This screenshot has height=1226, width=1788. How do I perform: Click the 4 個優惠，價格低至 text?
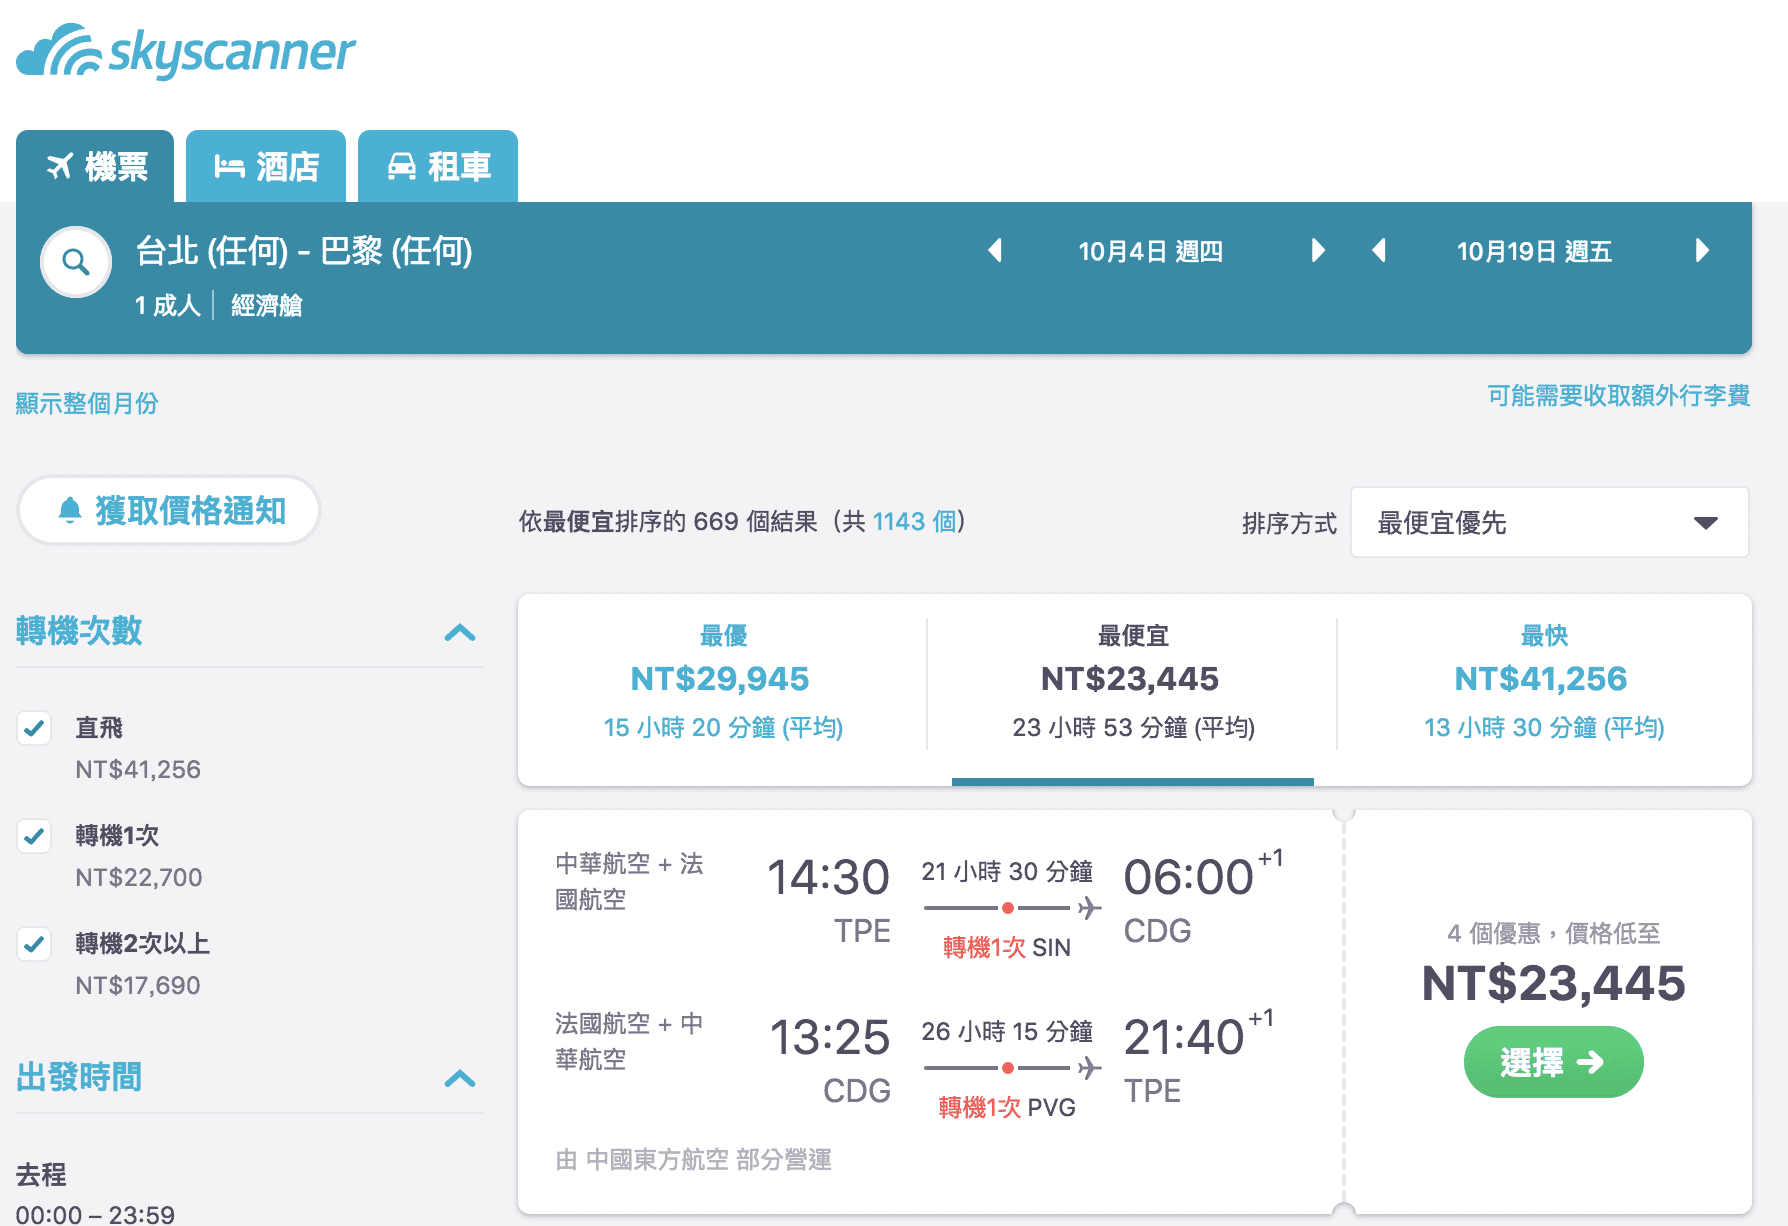click(1553, 933)
